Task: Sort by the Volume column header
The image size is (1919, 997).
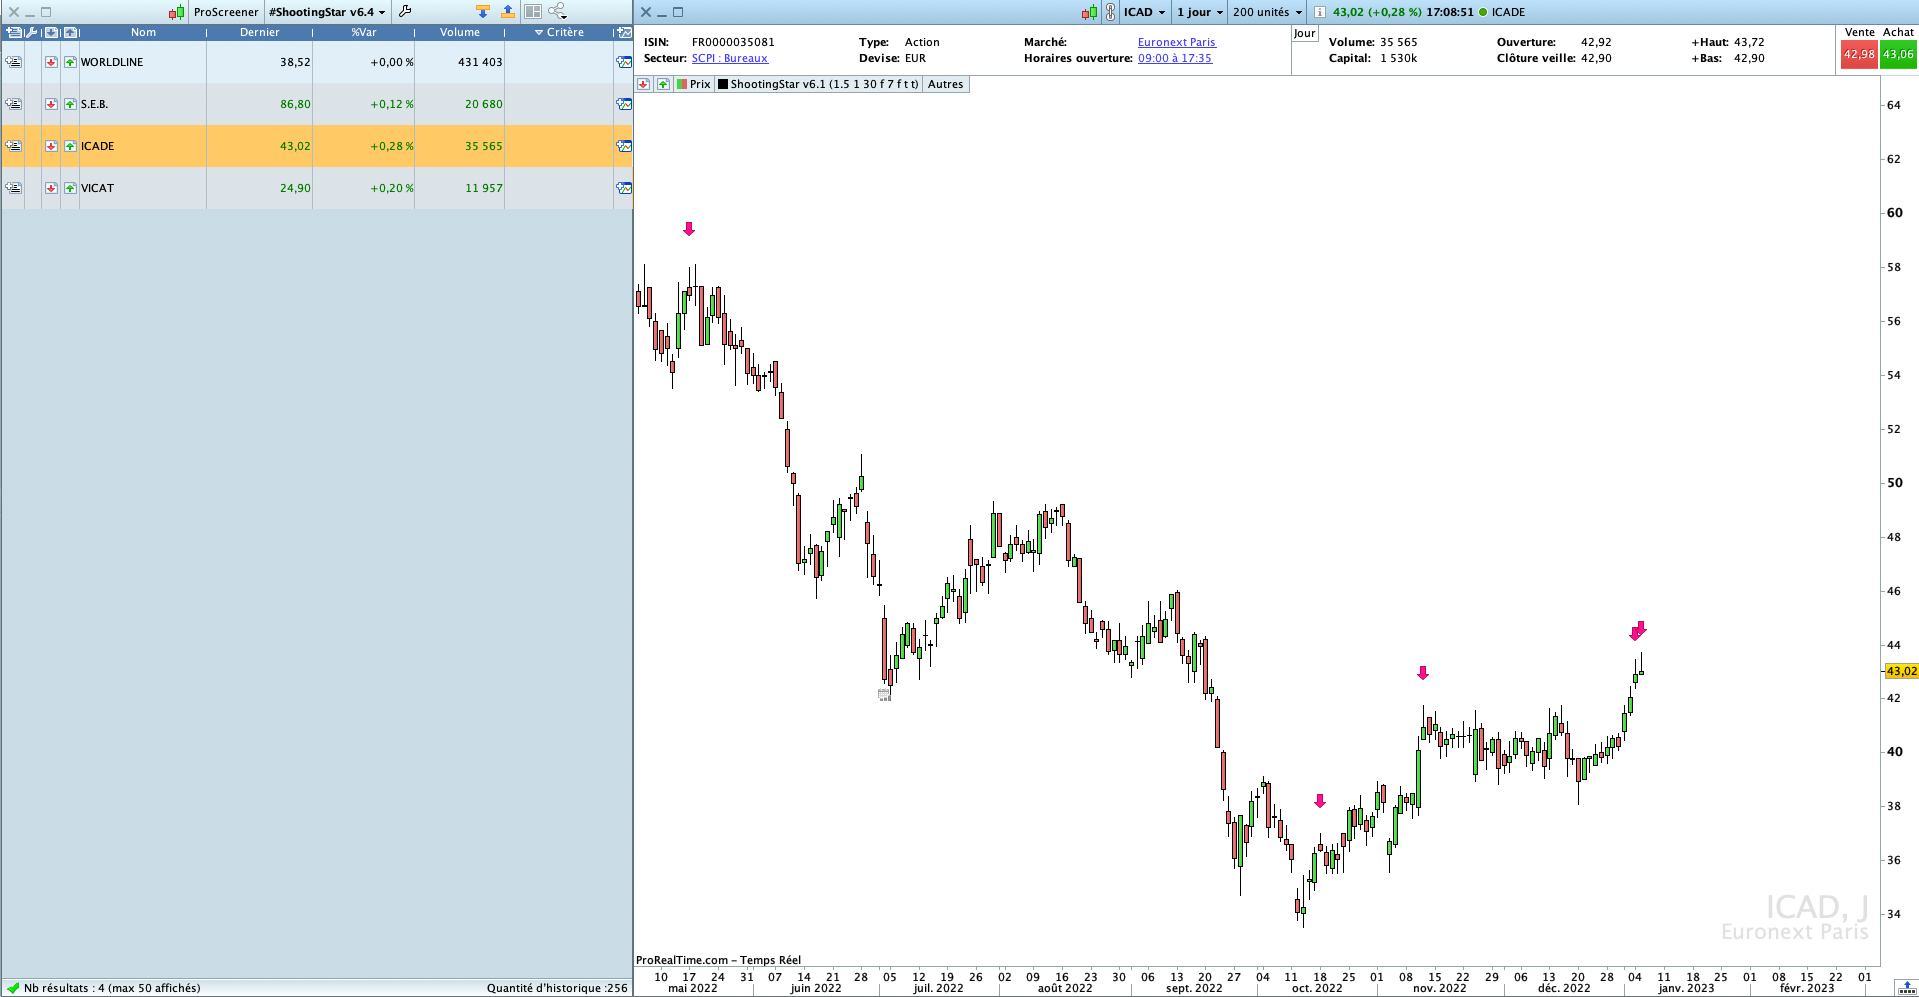Action: [460, 32]
